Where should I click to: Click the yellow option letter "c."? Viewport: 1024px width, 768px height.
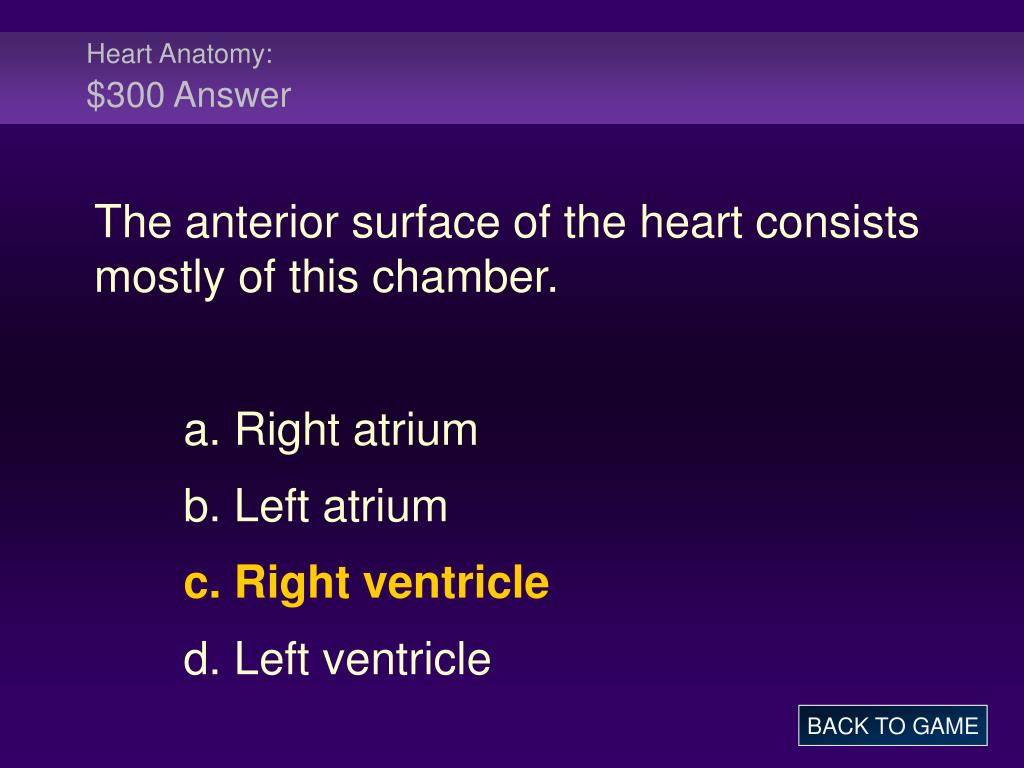coord(202,584)
